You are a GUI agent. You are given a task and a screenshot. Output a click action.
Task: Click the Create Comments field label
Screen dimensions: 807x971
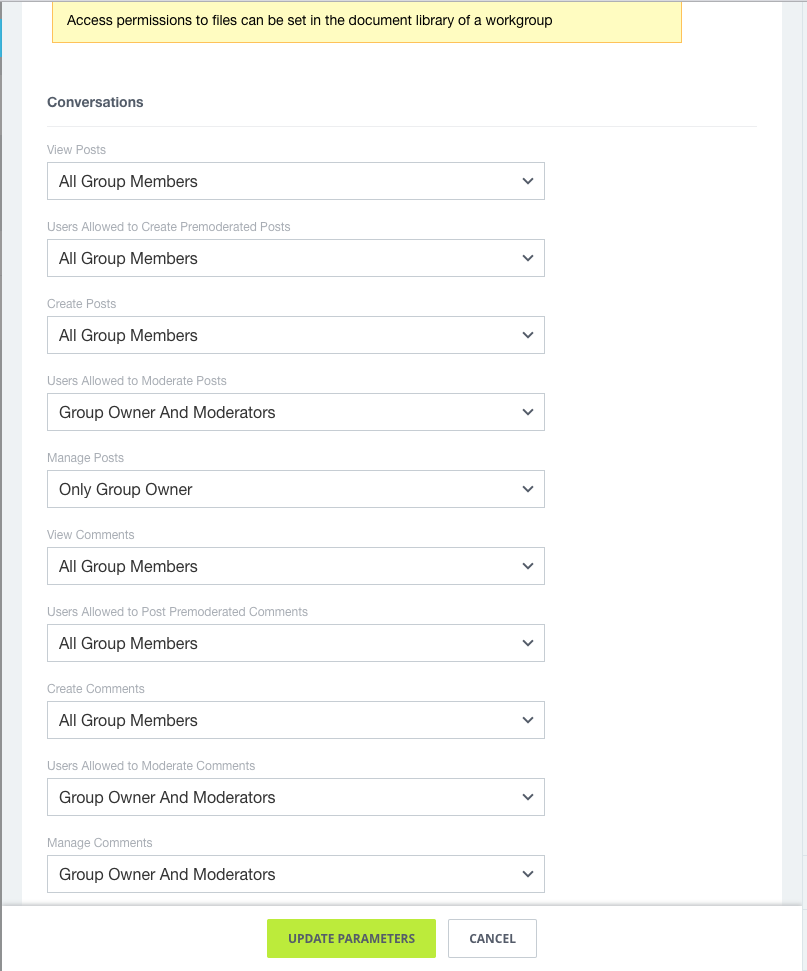(x=95, y=688)
